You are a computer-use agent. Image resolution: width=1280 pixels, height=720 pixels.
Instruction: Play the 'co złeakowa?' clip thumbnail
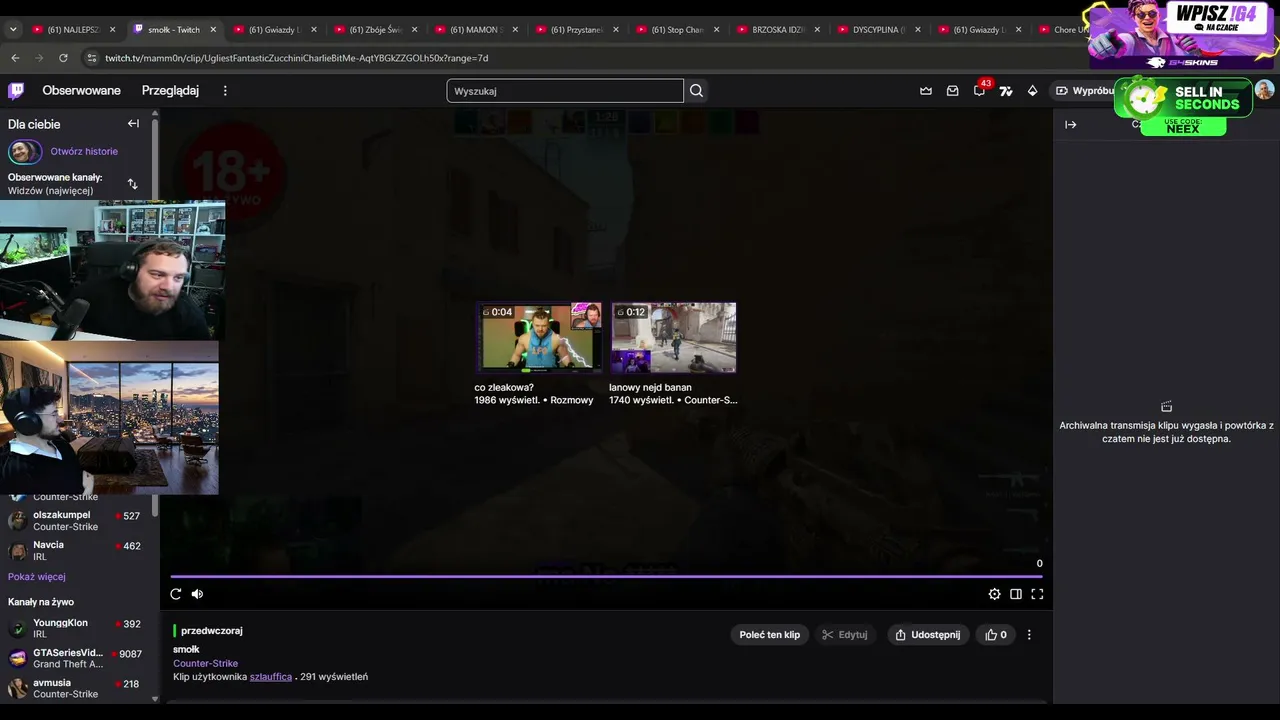[x=539, y=338]
